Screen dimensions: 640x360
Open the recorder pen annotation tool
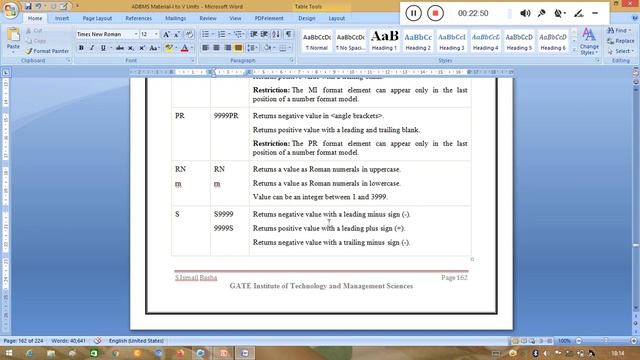578,13
